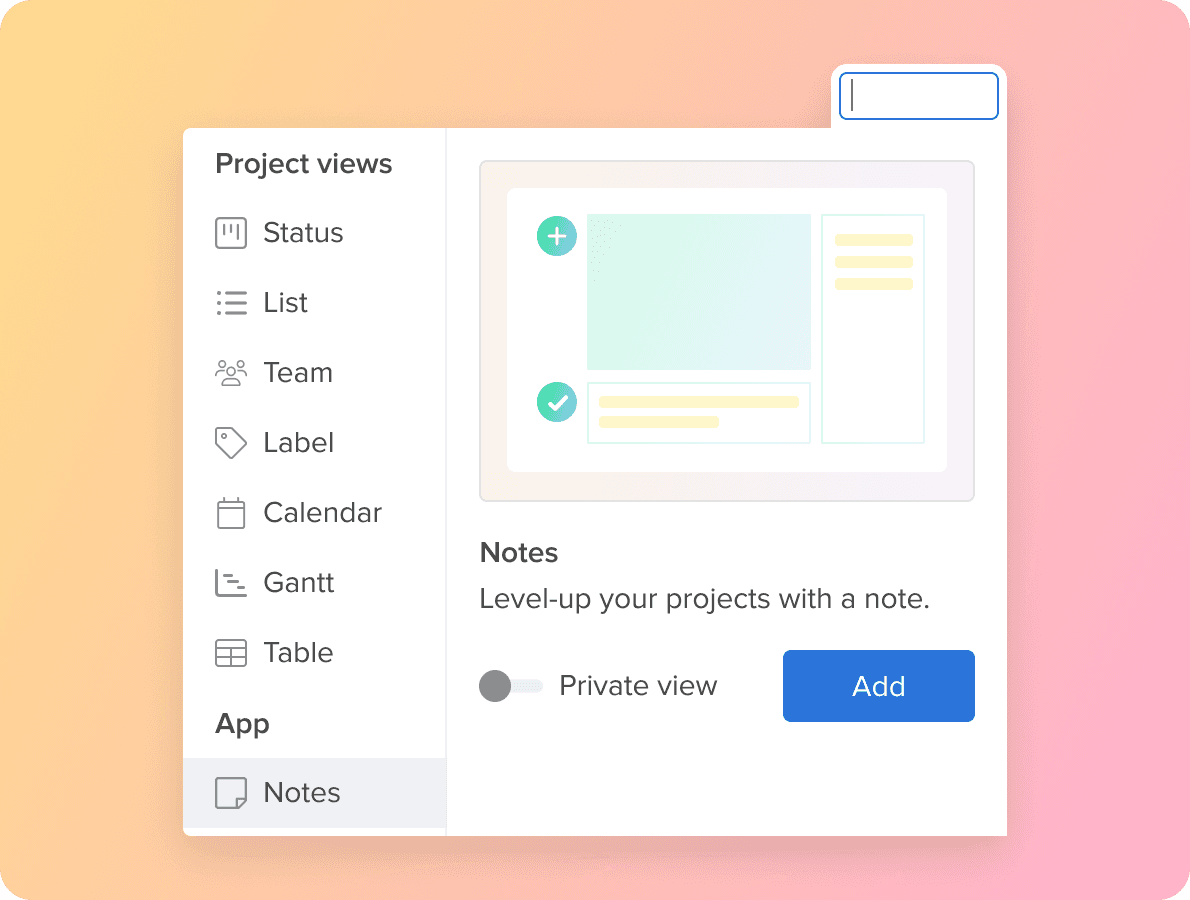The height and width of the screenshot is (900, 1190).
Task: Click the blue Add button
Action: (879, 686)
